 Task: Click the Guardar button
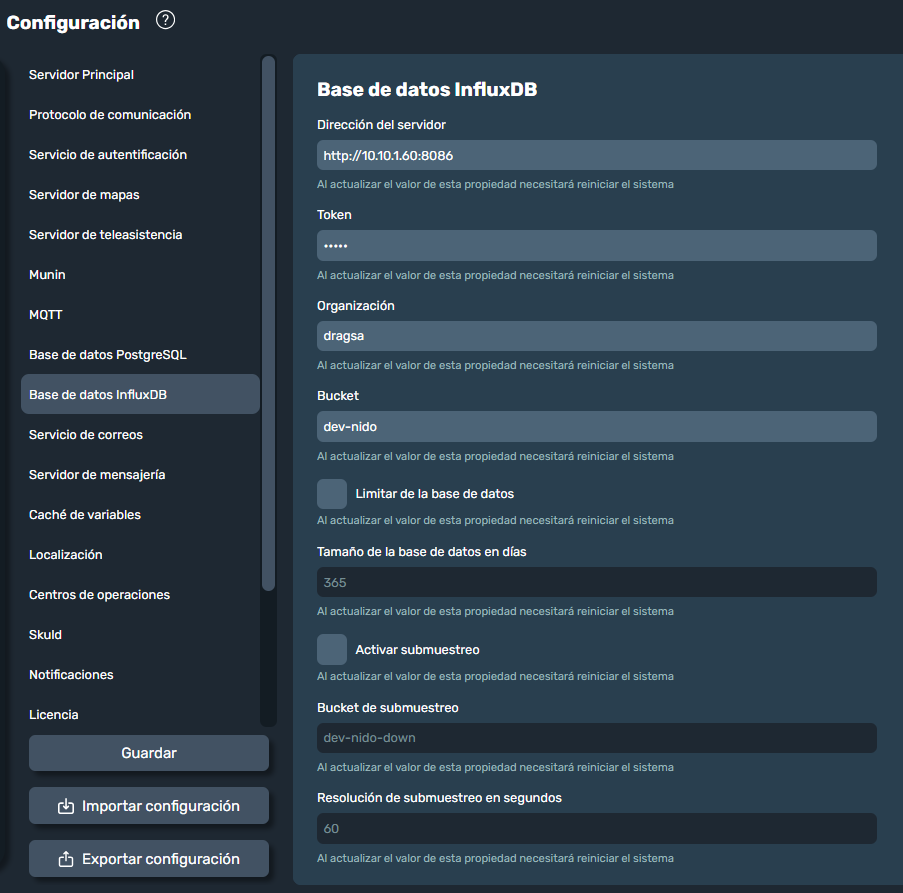tap(149, 753)
